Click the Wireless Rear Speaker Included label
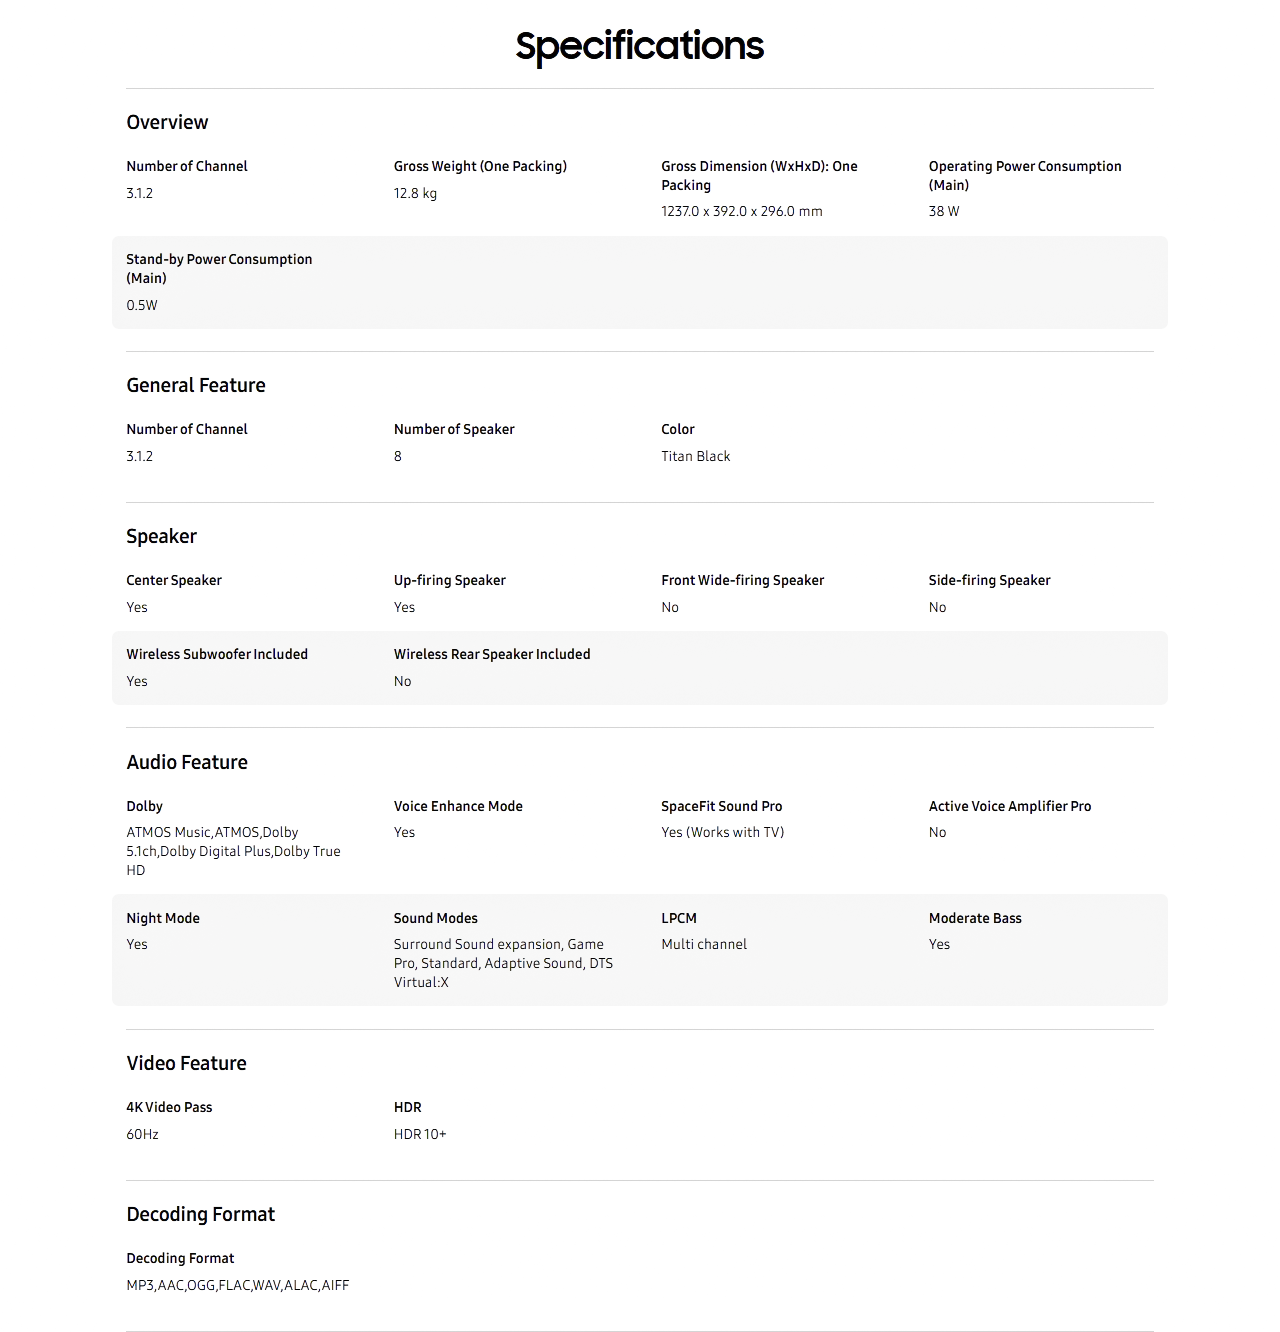 point(492,654)
